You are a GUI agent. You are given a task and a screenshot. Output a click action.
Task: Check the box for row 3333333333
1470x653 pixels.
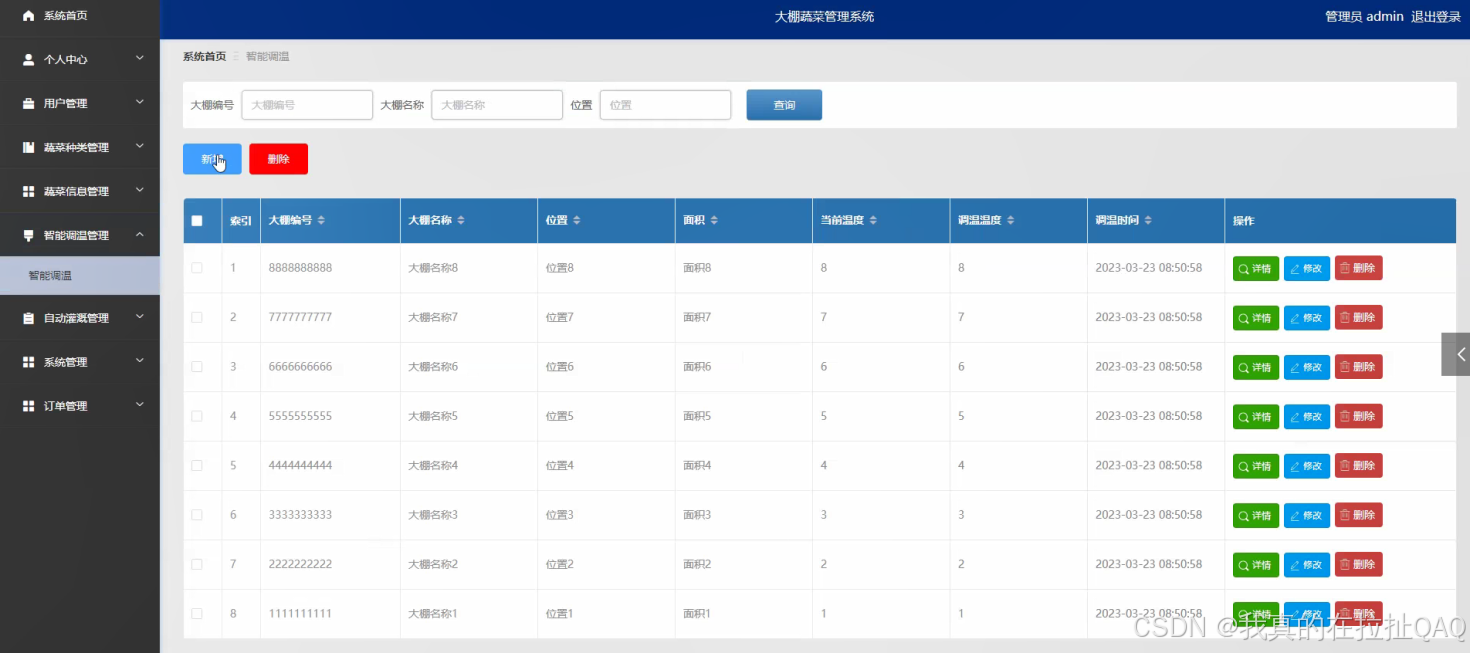point(197,515)
